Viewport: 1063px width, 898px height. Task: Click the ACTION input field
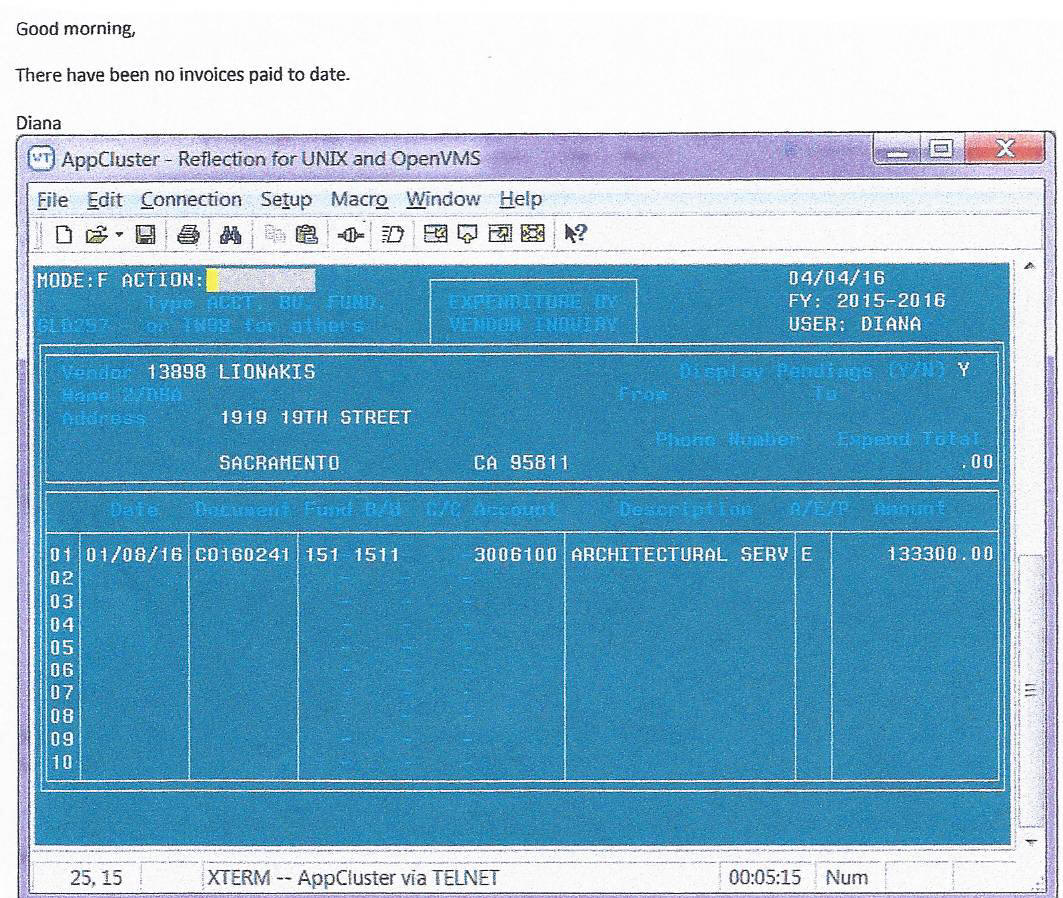(x=260, y=281)
